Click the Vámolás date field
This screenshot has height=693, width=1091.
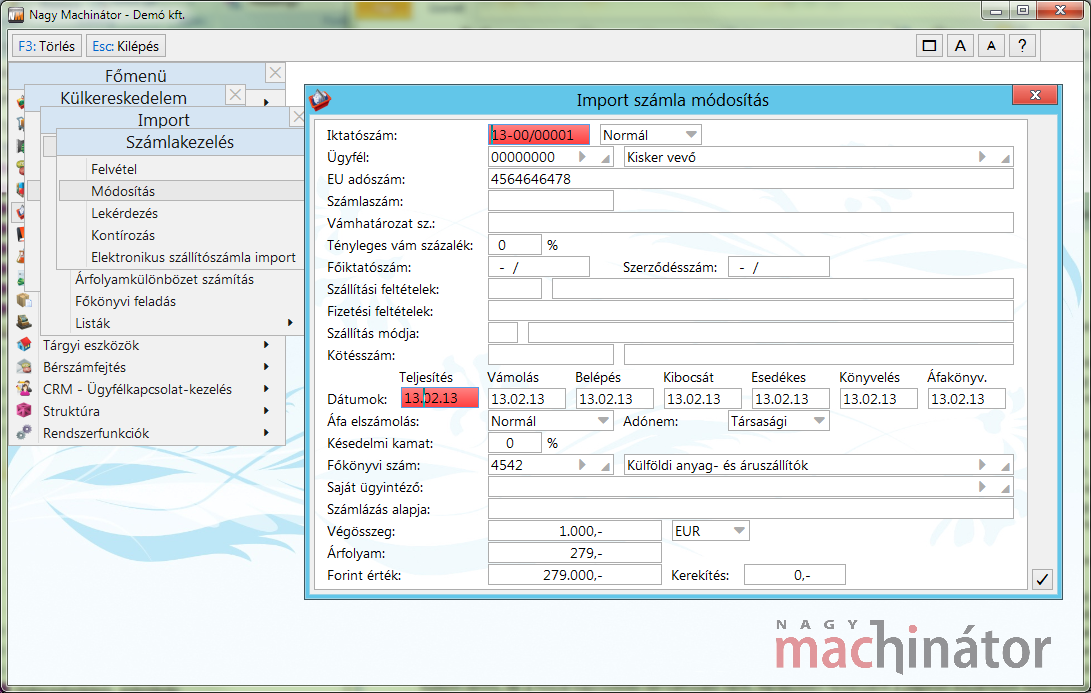click(527, 399)
